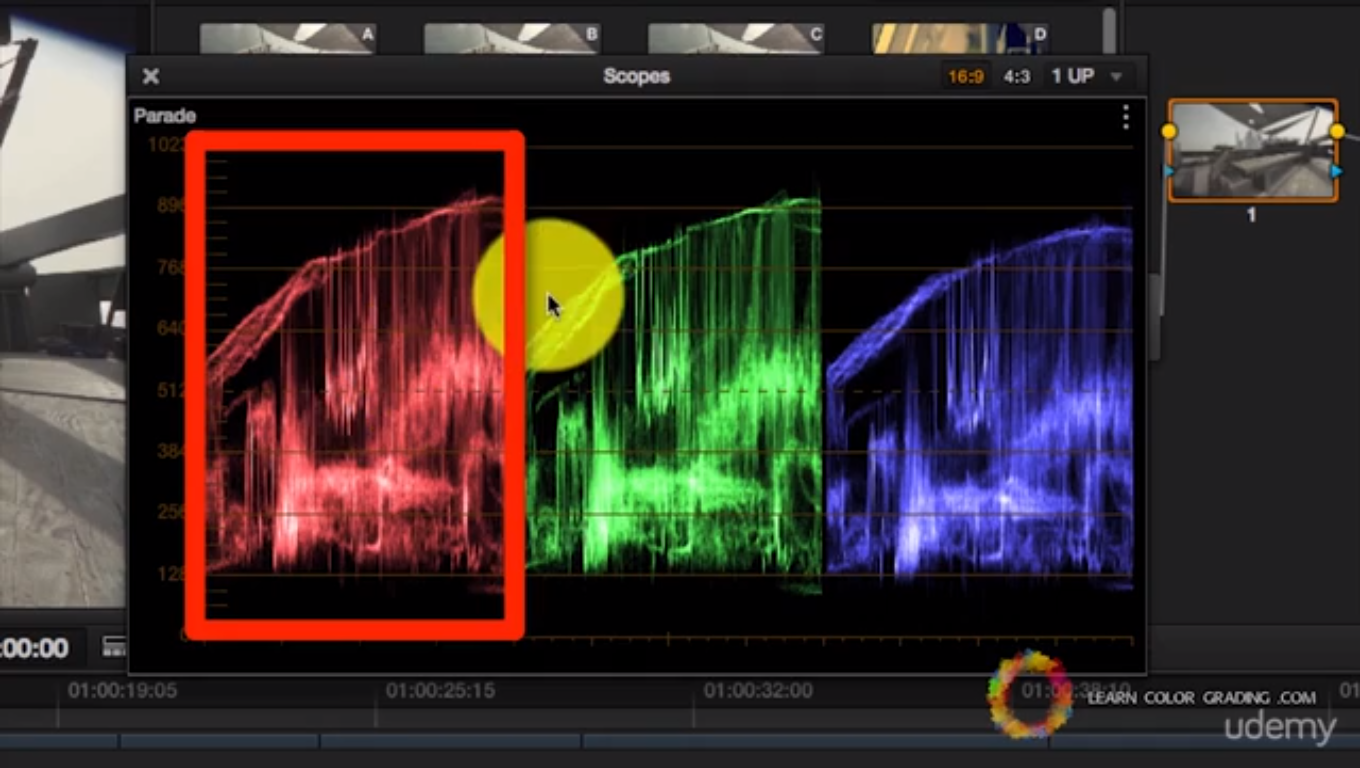This screenshot has width=1360, height=768.
Task: Click node 1's blue key input triangle
Action: 1168,171
